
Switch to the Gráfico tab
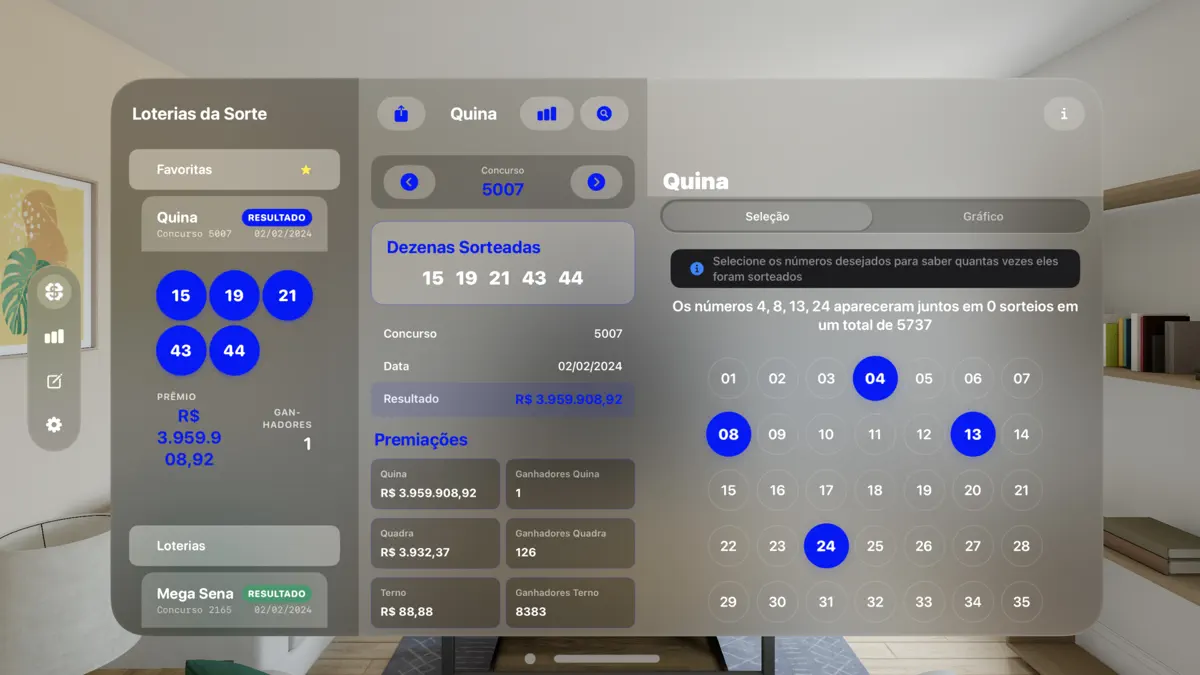click(x=983, y=216)
